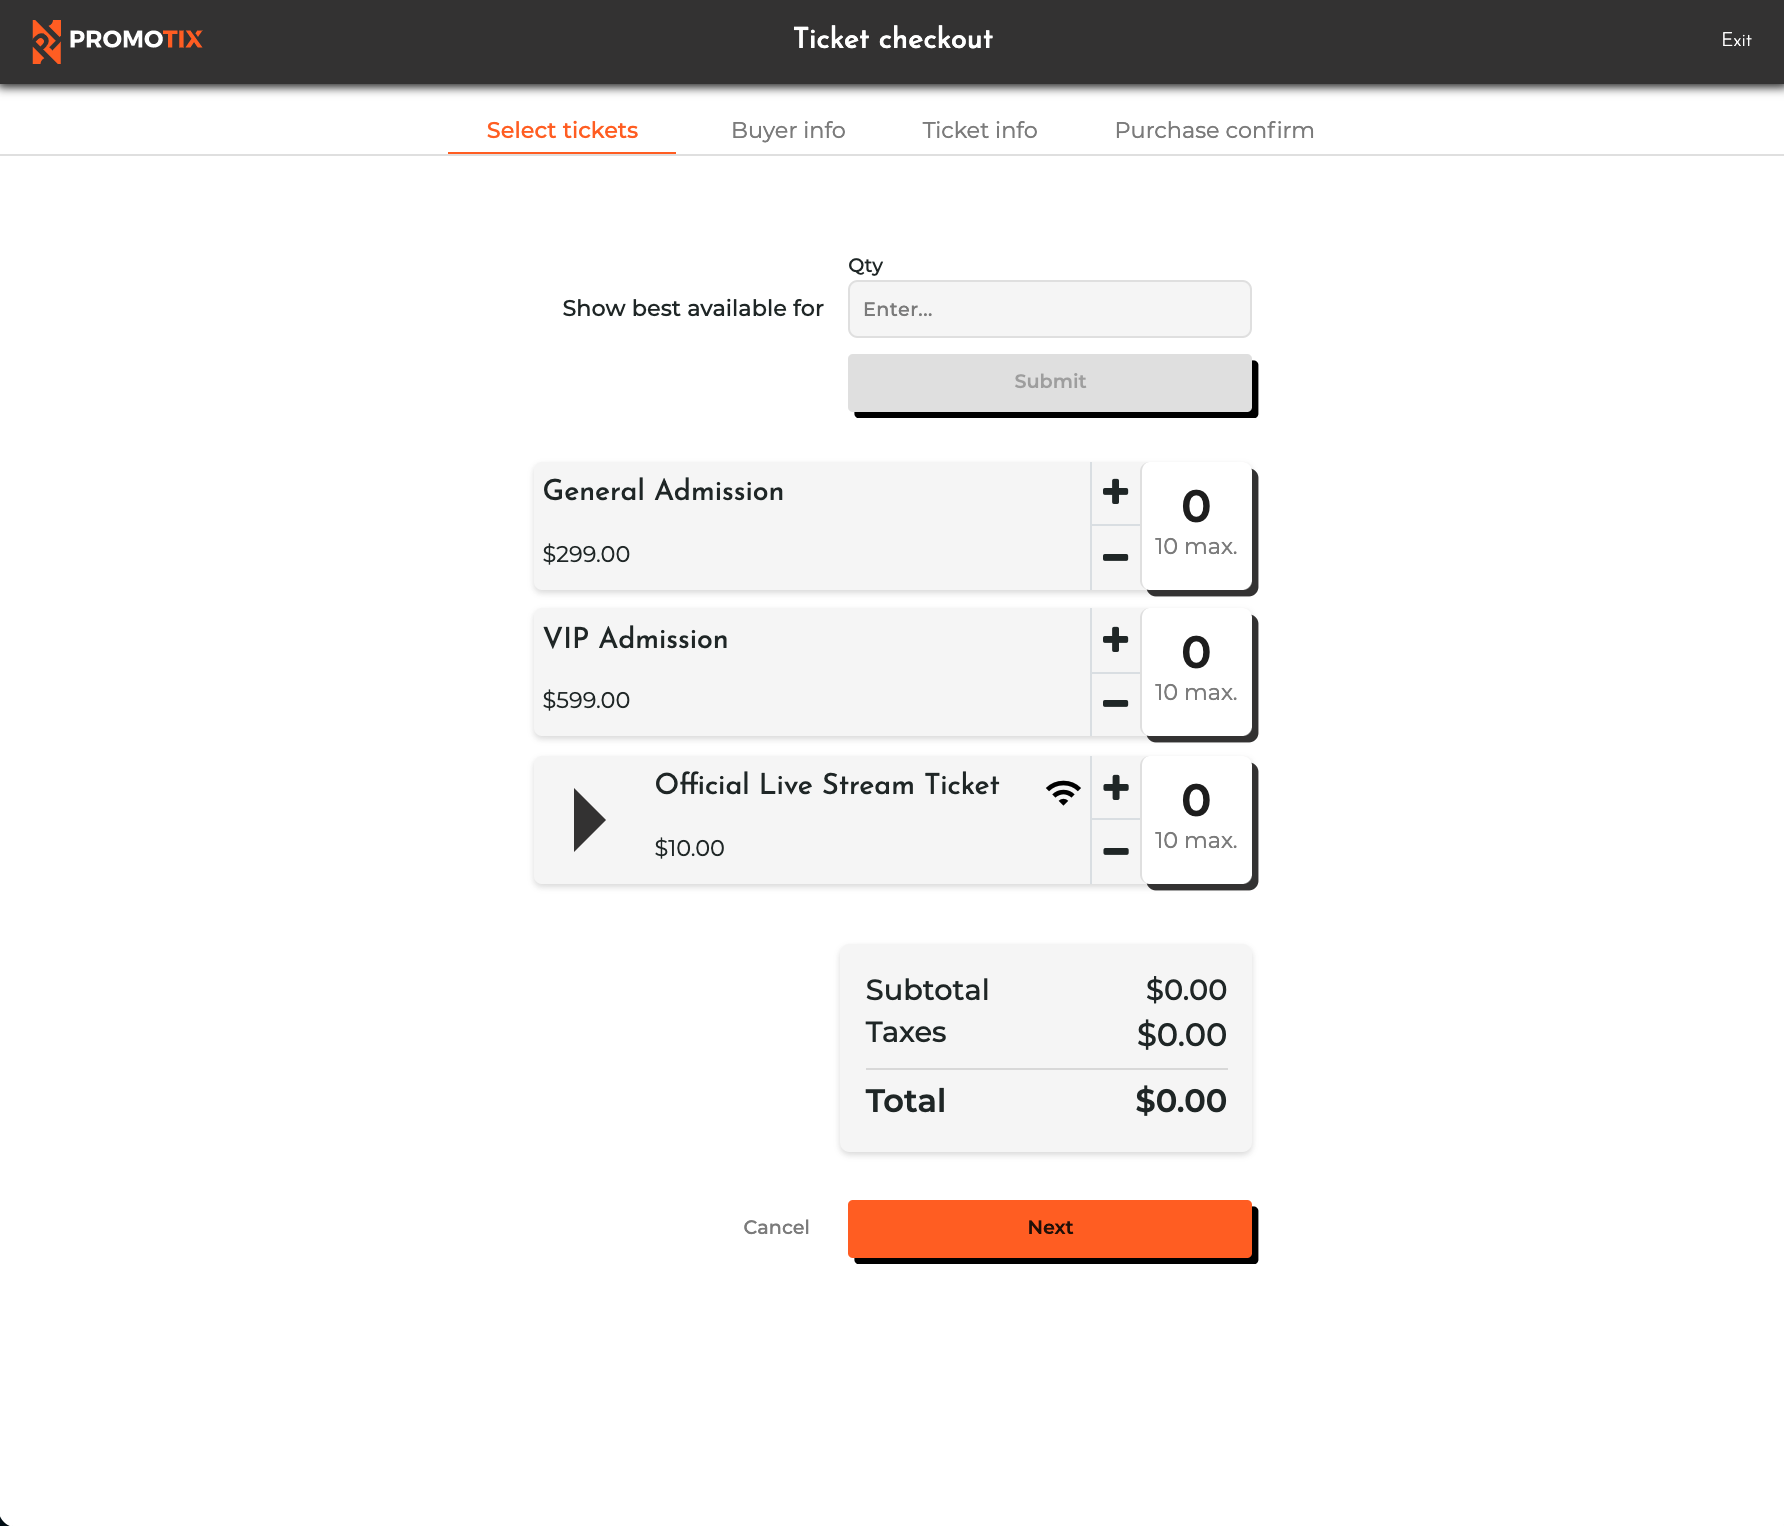Decrement the General Admission quantity
Screen dimensions: 1784x1526
point(1114,558)
